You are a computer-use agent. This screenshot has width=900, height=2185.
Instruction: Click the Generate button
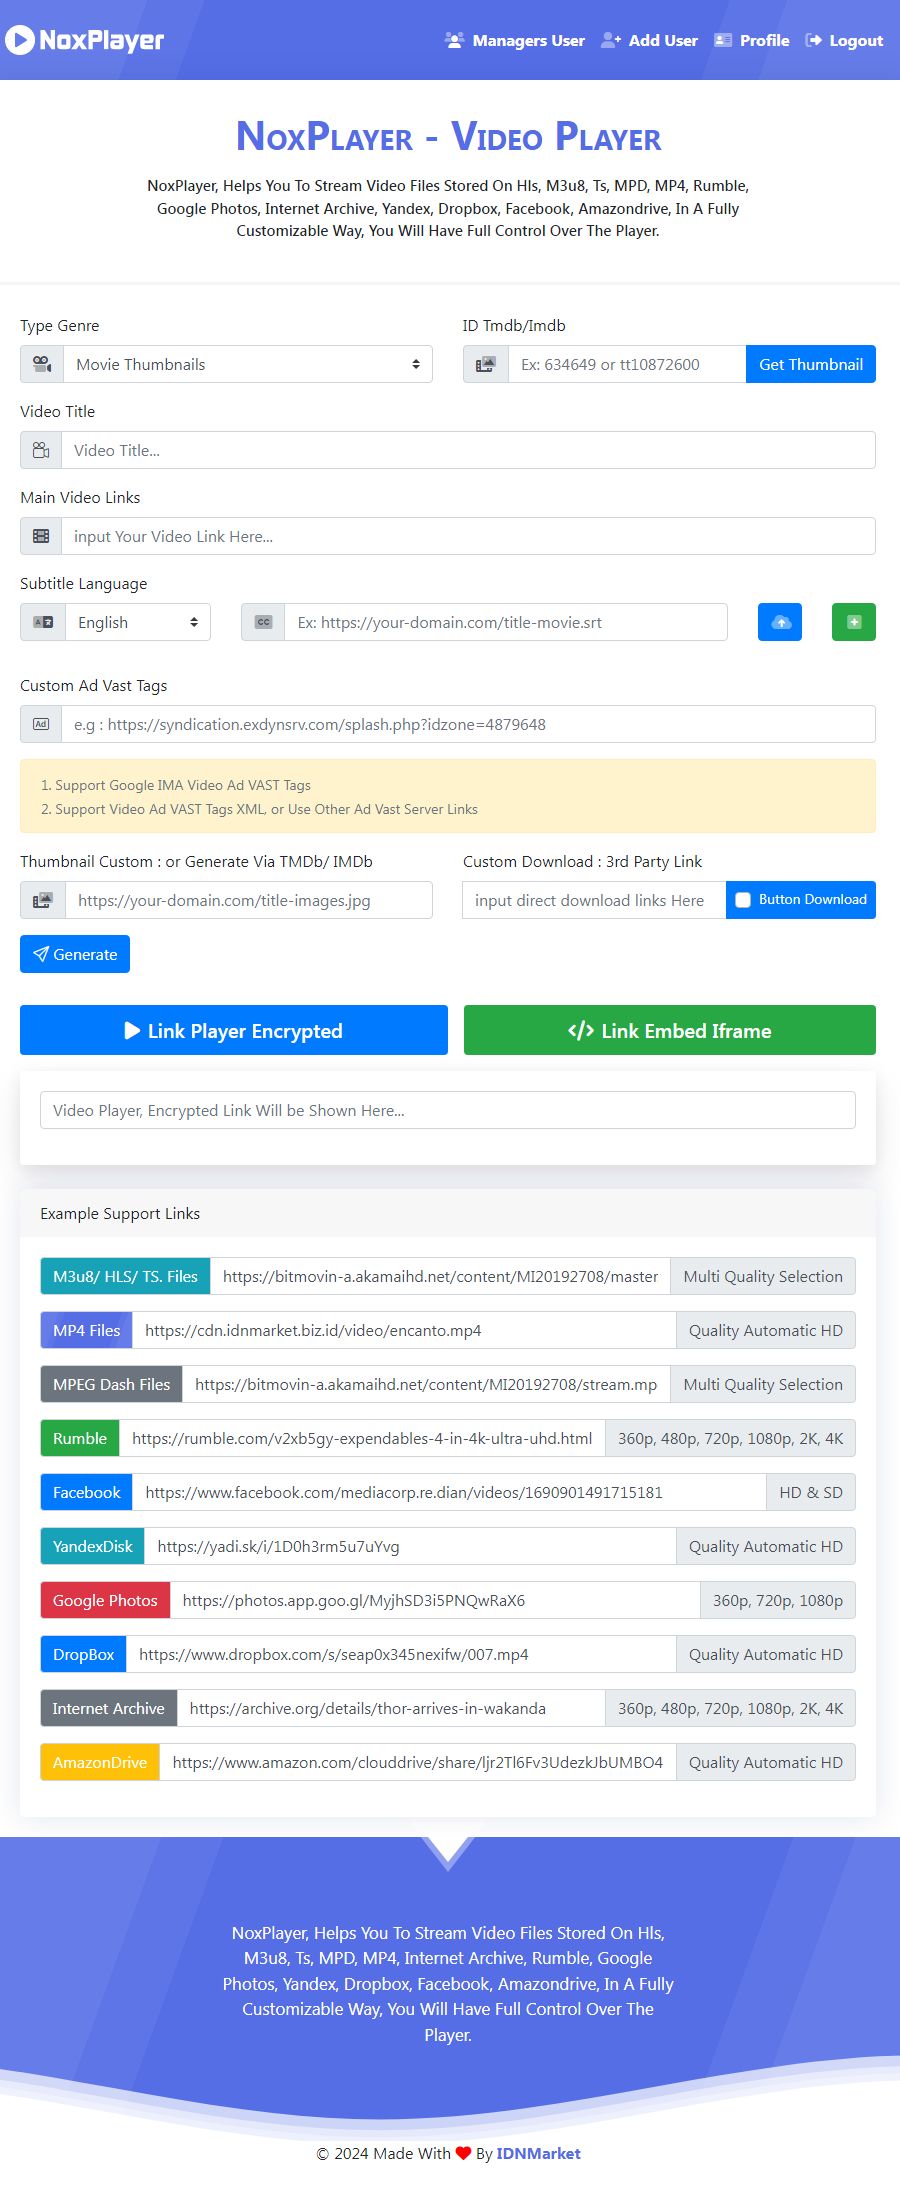(75, 954)
